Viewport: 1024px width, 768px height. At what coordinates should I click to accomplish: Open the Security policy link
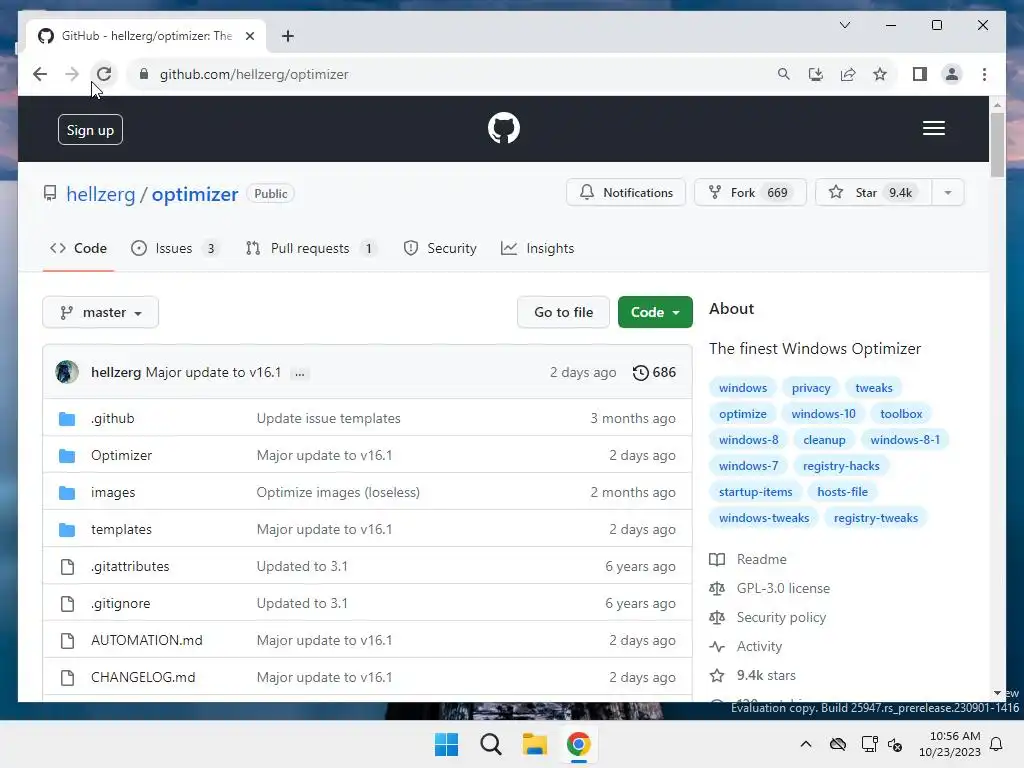[x=768, y=617]
